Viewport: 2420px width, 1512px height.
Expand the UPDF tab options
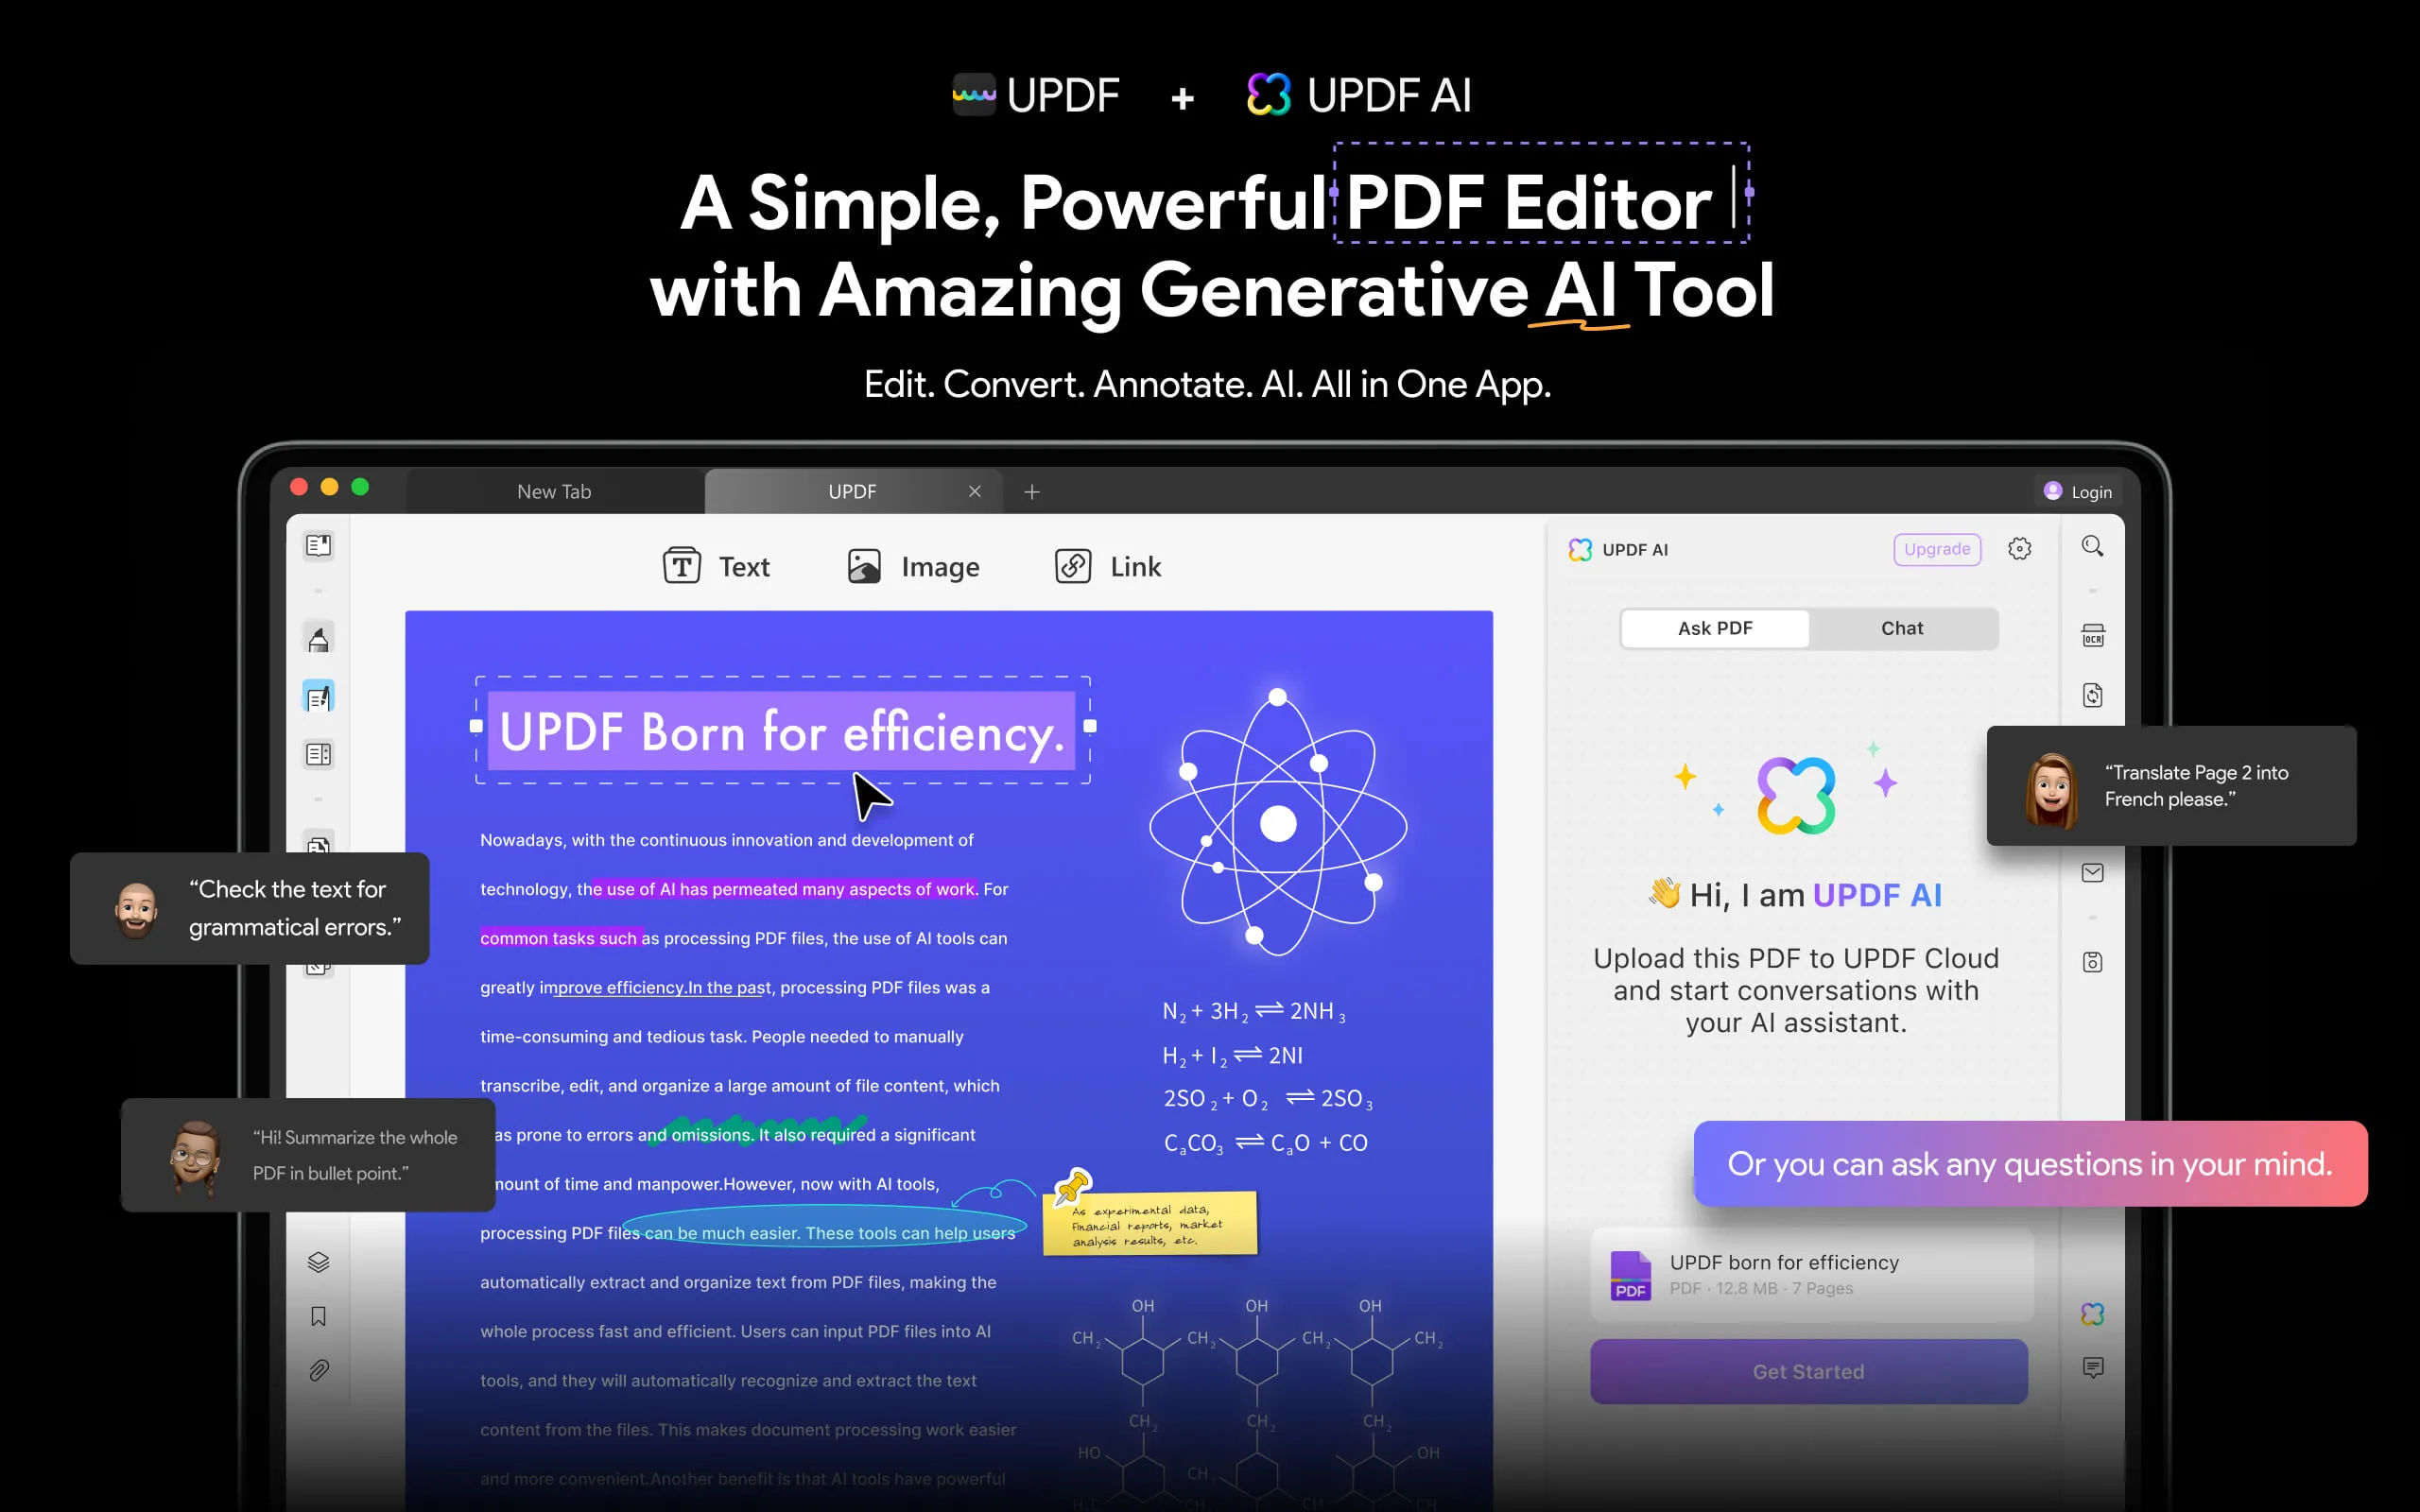pos(850,490)
